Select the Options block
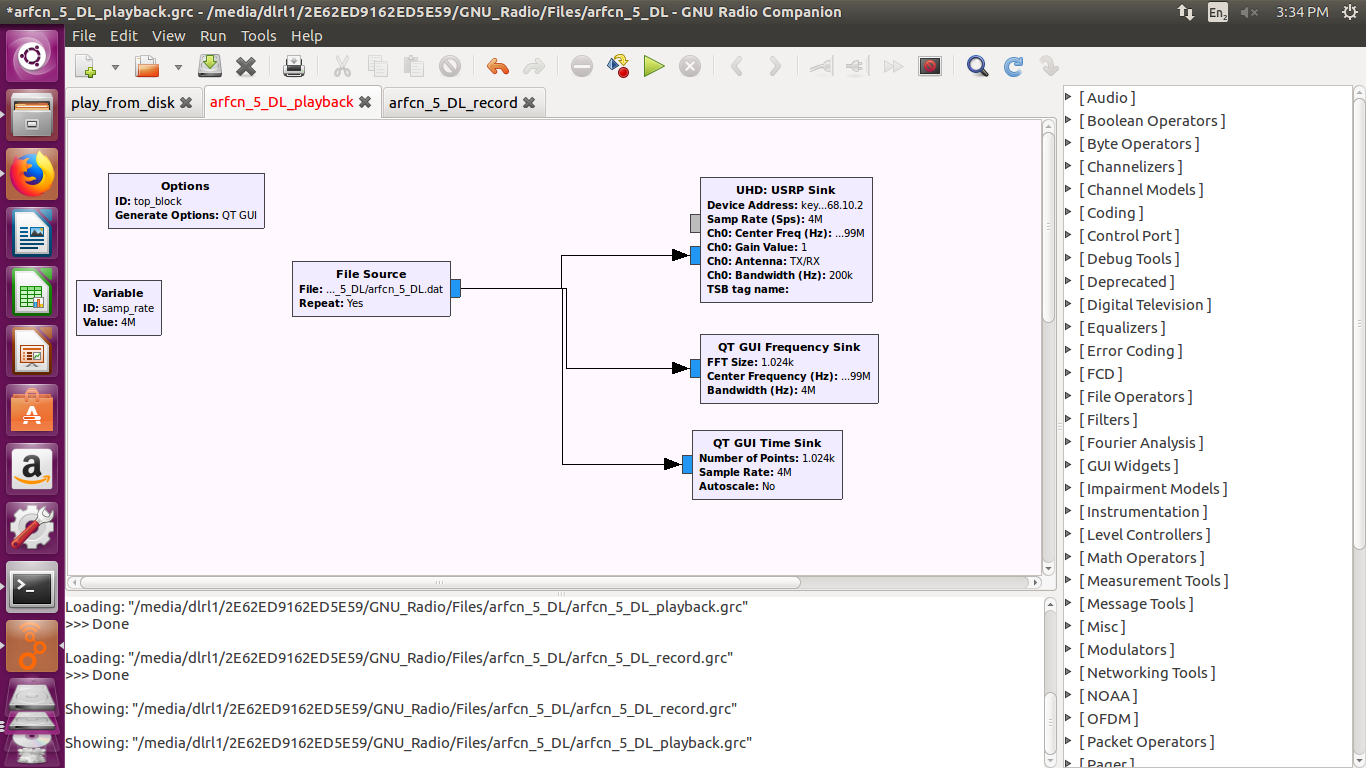 click(x=186, y=201)
